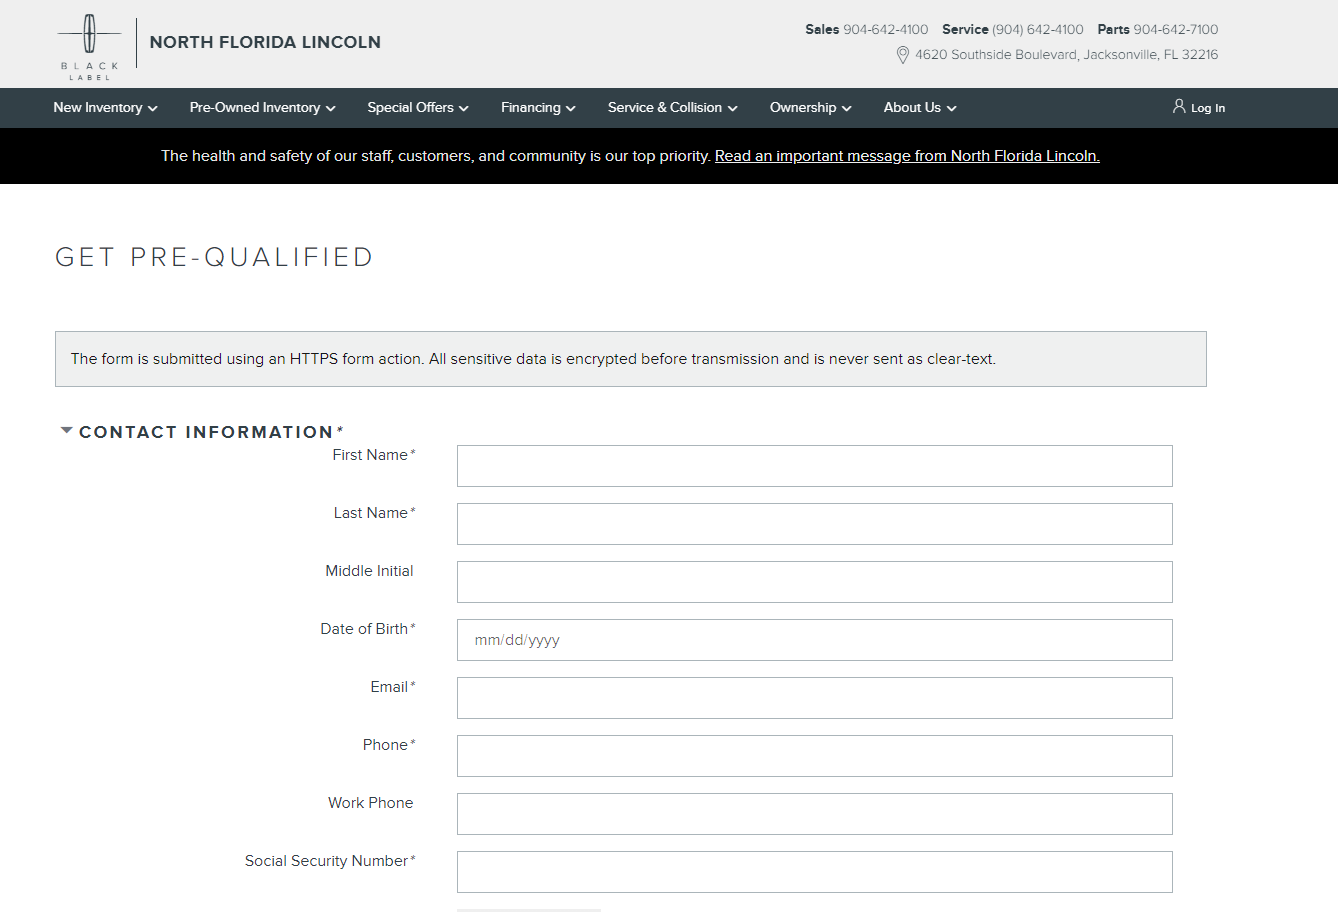Screen dimensions: 1338x912
Task: Open the New Inventory menu
Action: pos(105,108)
